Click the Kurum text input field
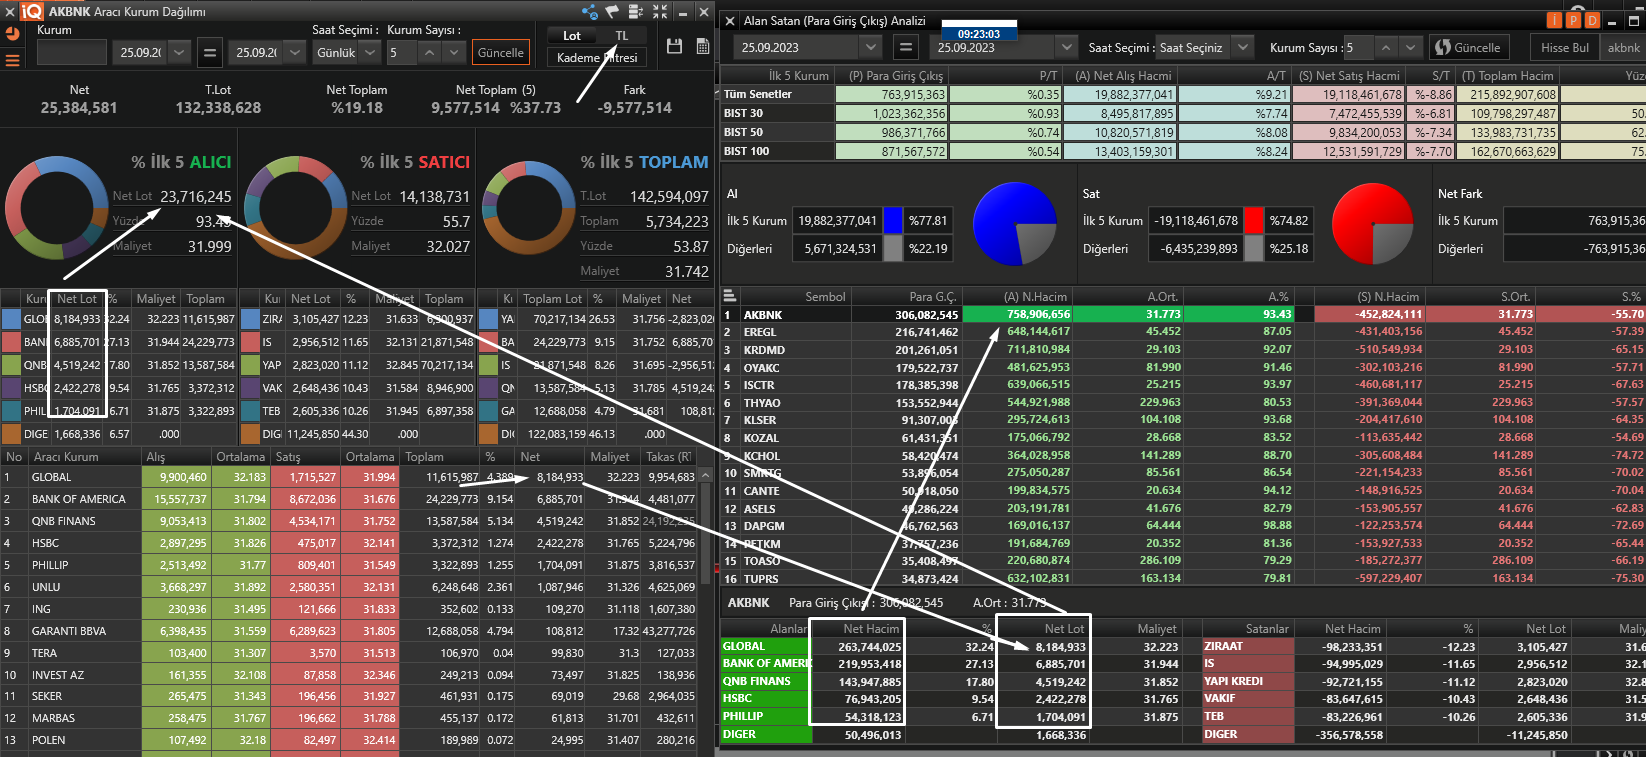 (x=72, y=53)
